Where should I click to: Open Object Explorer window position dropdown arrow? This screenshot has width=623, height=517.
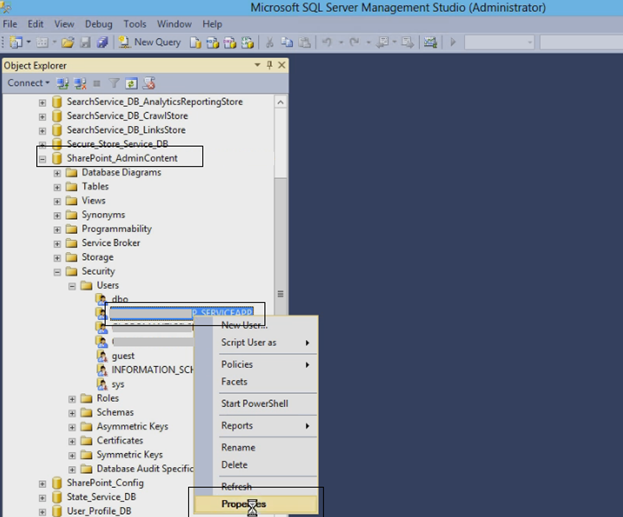(257, 65)
